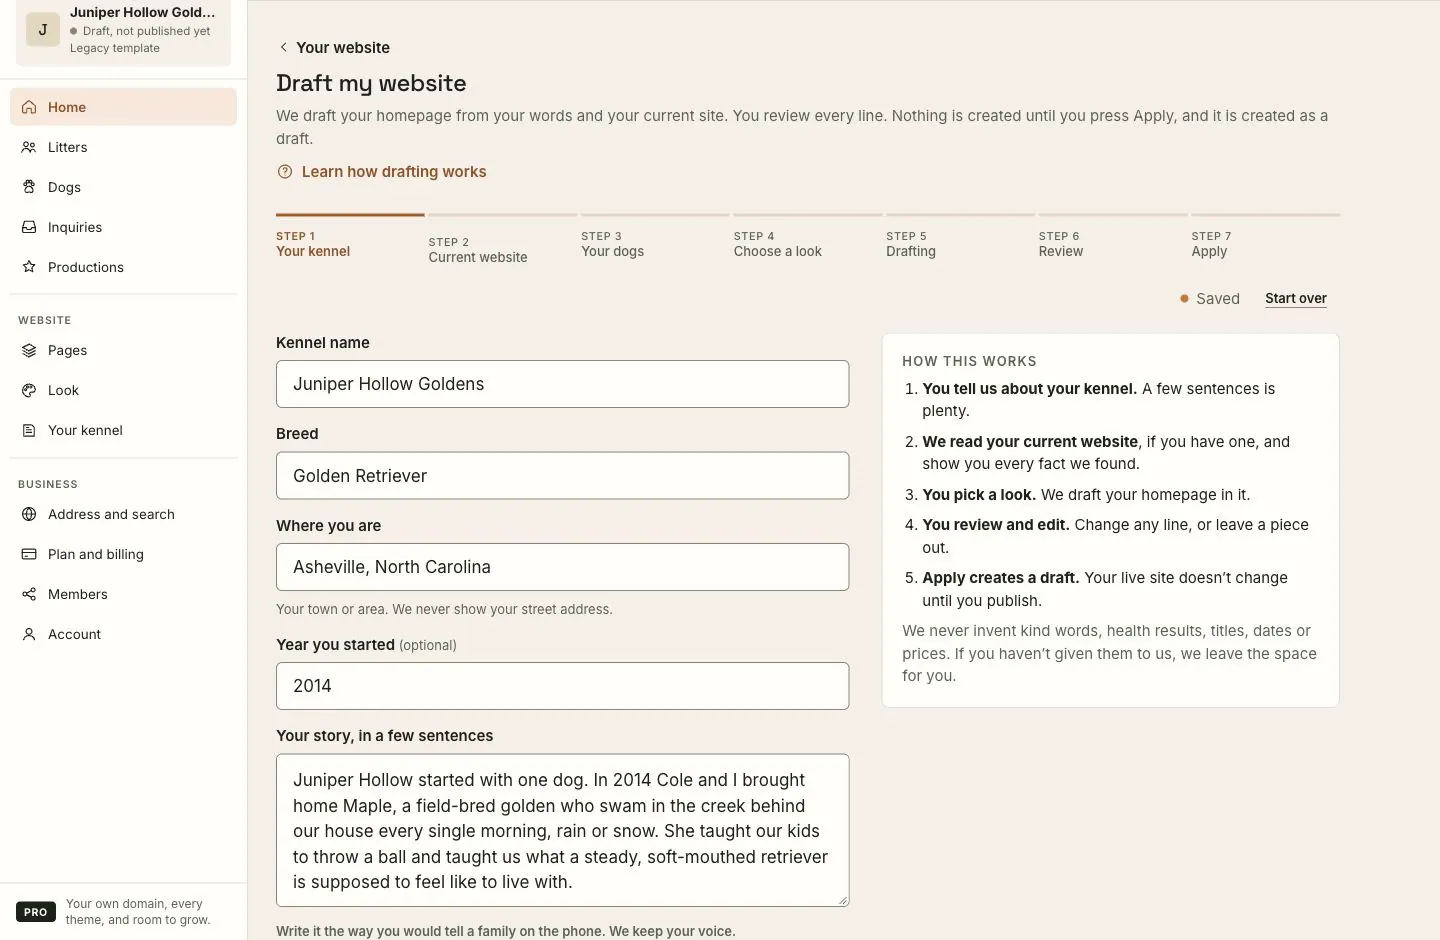Click the Kennel name input field
The width and height of the screenshot is (1440, 940).
point(562,384)
